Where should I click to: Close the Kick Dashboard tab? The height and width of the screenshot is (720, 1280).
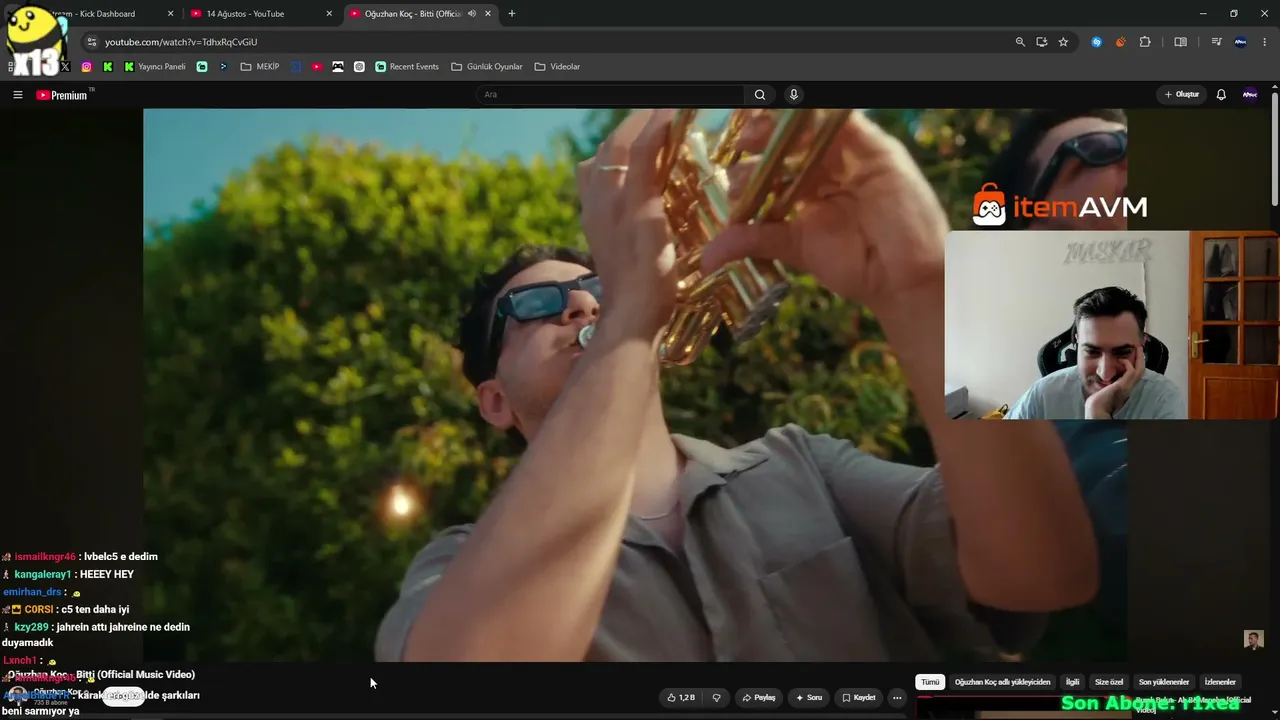click(170, 14)
